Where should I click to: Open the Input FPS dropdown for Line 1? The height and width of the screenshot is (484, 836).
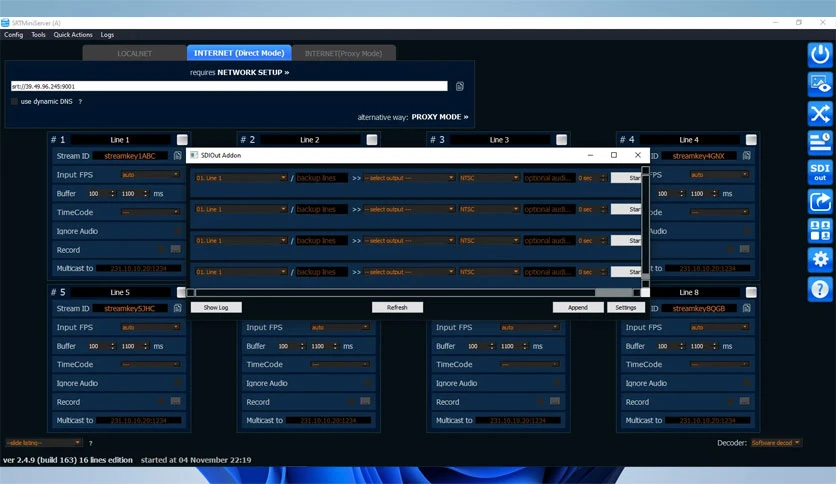(150, 174)
